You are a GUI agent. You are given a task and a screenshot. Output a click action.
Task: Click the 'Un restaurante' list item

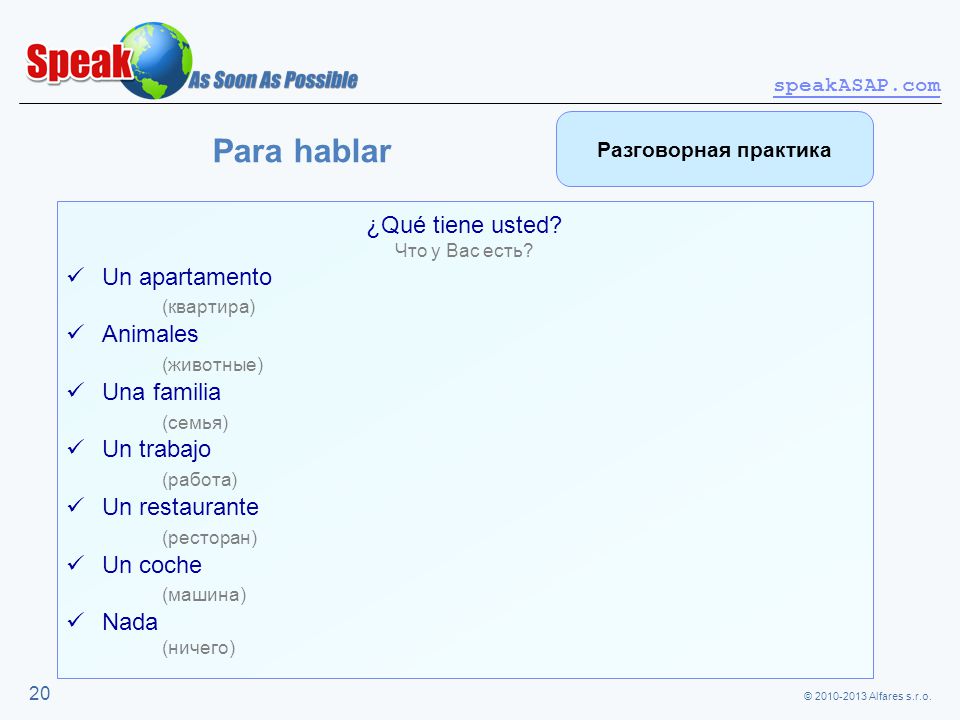click(181, 507)
